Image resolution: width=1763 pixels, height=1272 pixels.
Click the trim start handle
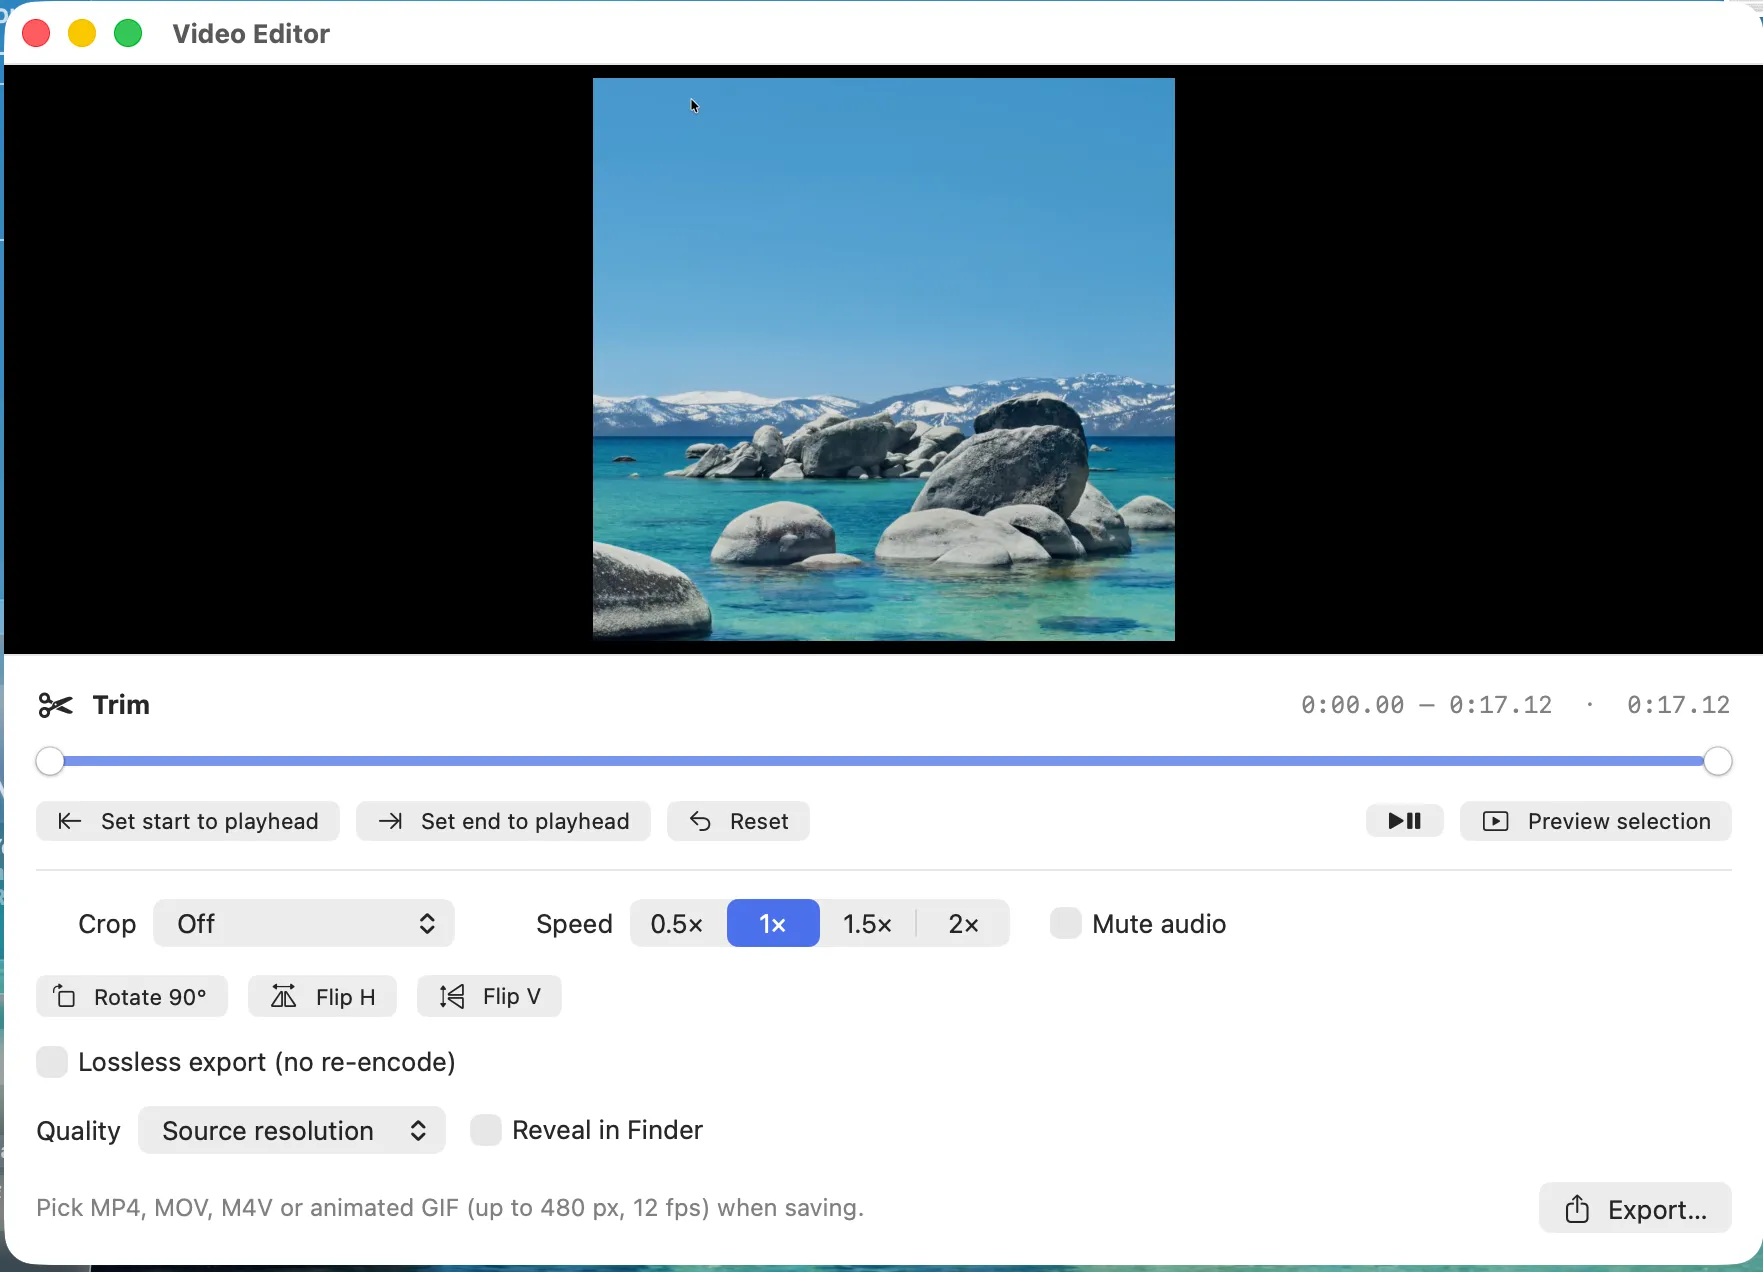point(50,761)
